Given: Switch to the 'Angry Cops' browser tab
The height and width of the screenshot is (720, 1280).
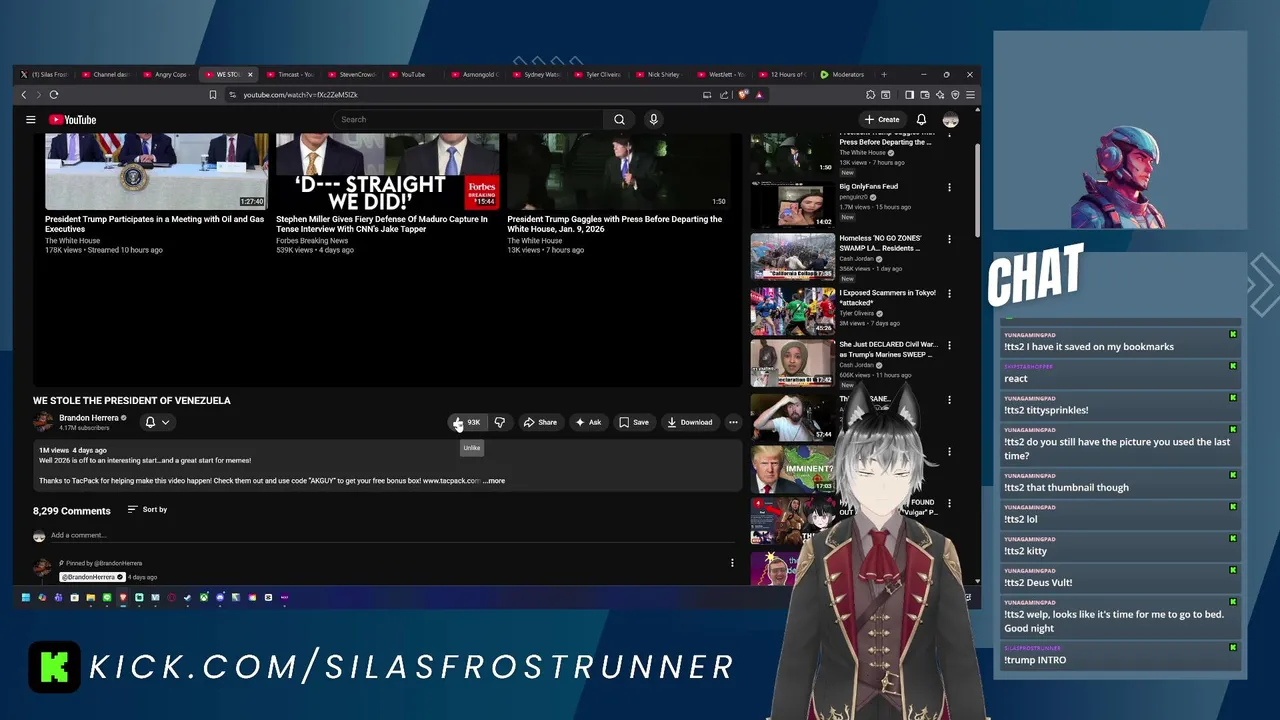Looking at the screenshot, I should tap(166, 74).
